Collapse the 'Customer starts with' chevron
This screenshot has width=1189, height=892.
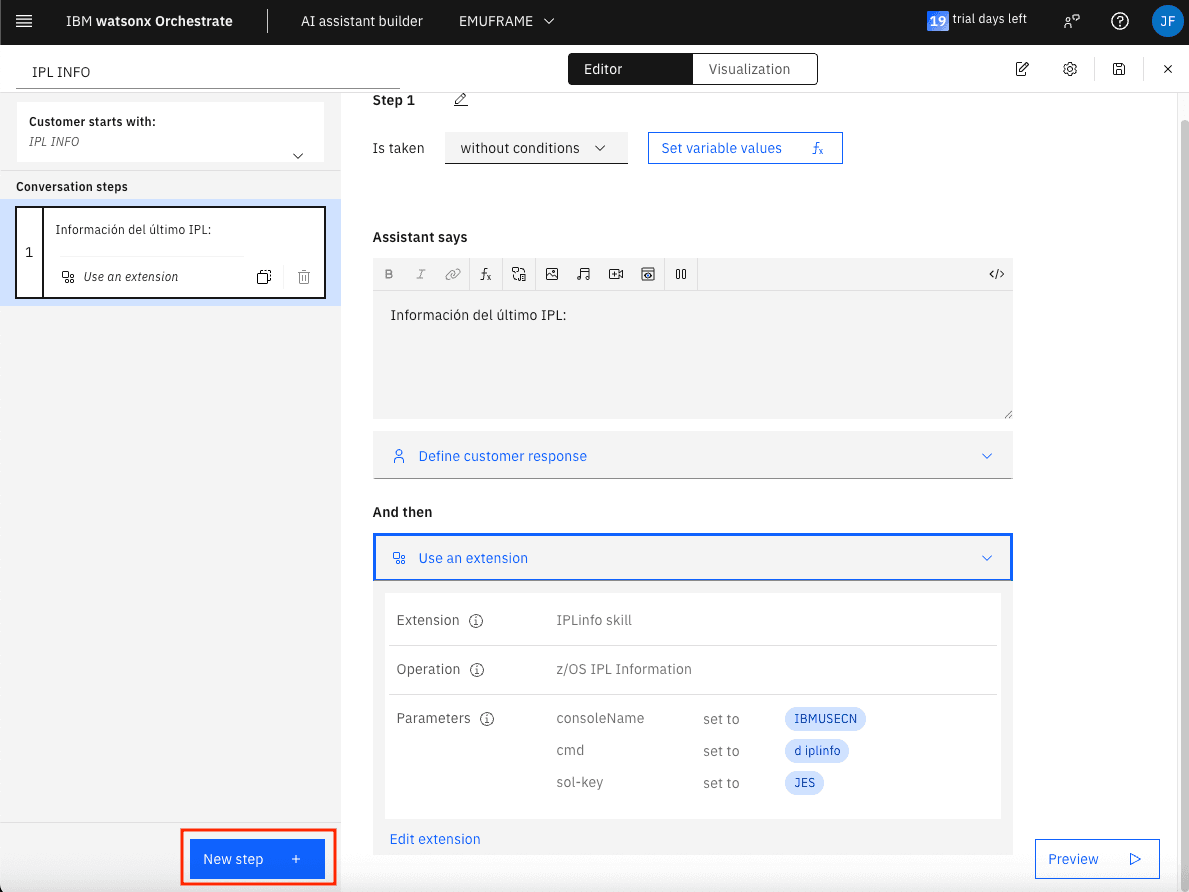pos(297,155)
